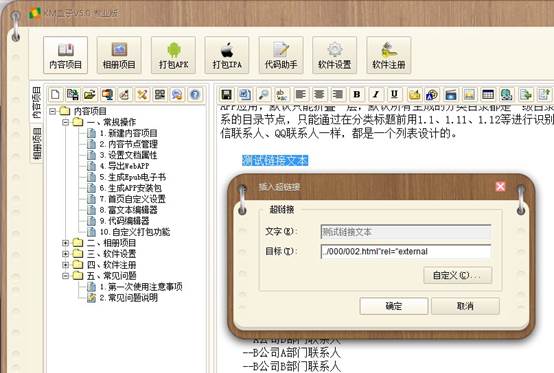554x373 pixels.
Task: Click the monitor preview icon in tree toolbar
Action: (x=107, y=95)
